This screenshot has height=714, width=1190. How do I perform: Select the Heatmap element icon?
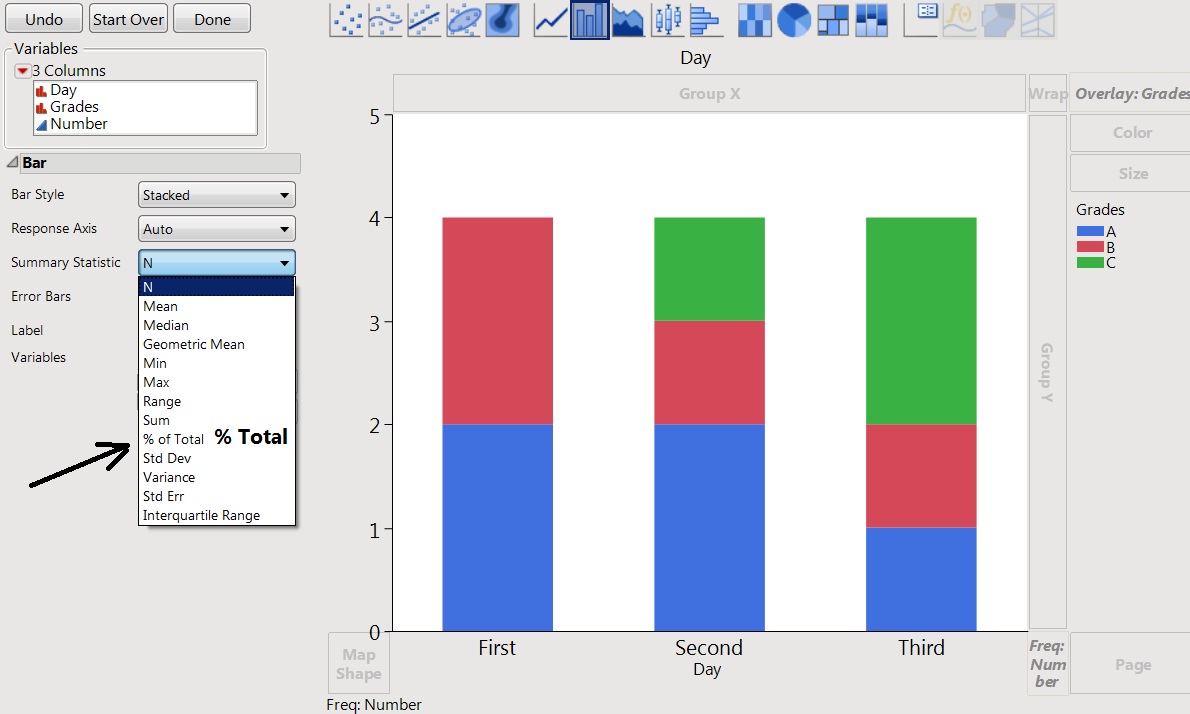click(754, 20)
